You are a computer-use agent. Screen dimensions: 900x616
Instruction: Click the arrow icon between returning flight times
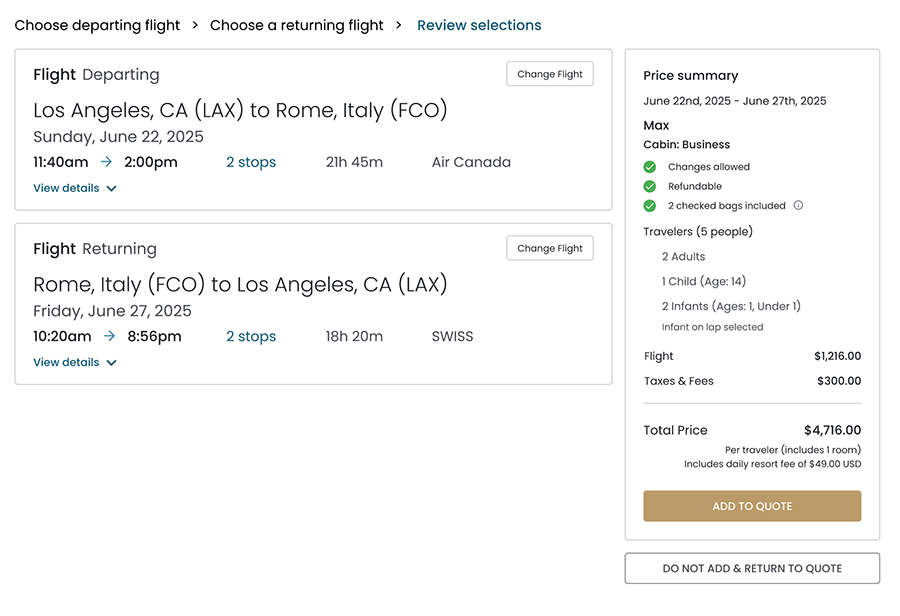(109, 336)
